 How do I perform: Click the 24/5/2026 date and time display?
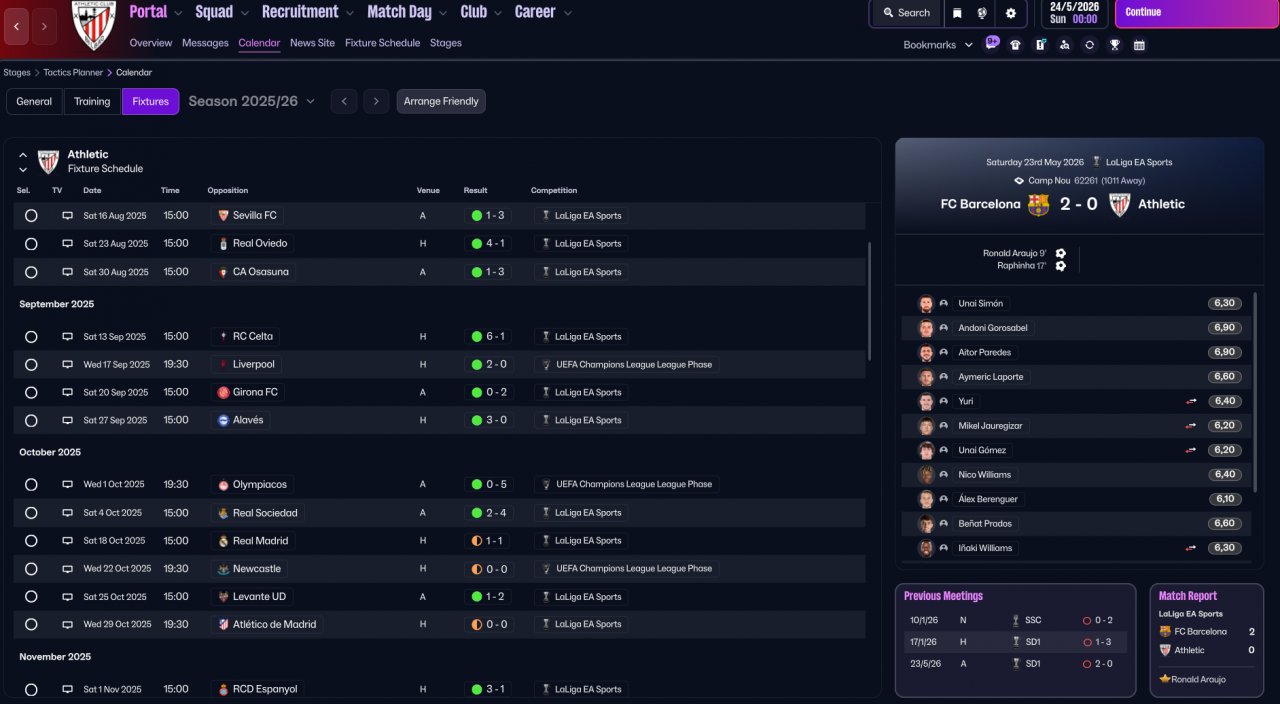pos(1075,13)
